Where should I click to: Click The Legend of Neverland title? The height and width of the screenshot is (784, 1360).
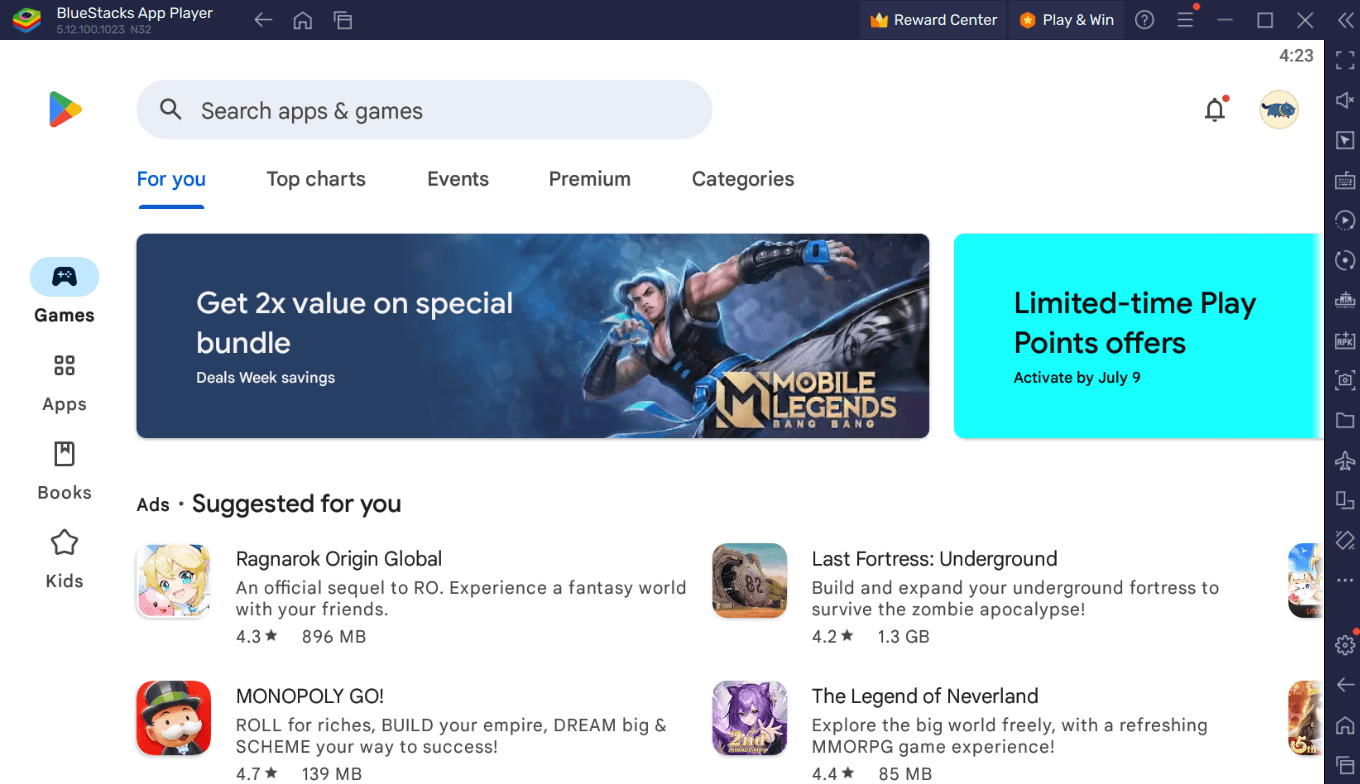pos(925,696)
